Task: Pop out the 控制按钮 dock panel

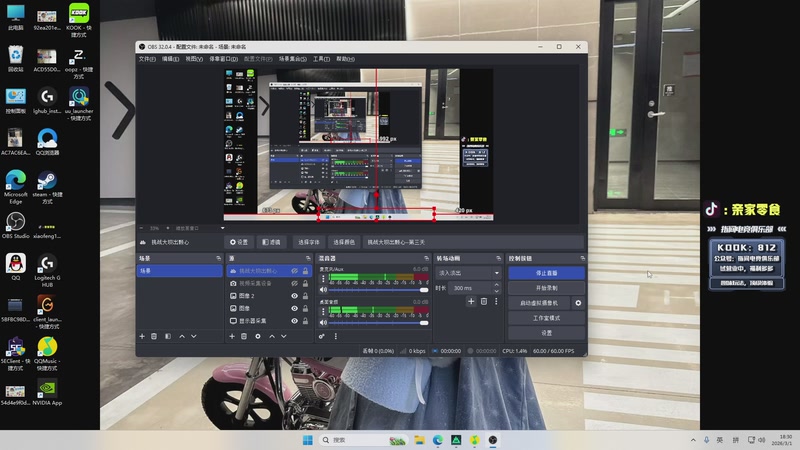Action: pyautogui.click(x=582, y=259)
